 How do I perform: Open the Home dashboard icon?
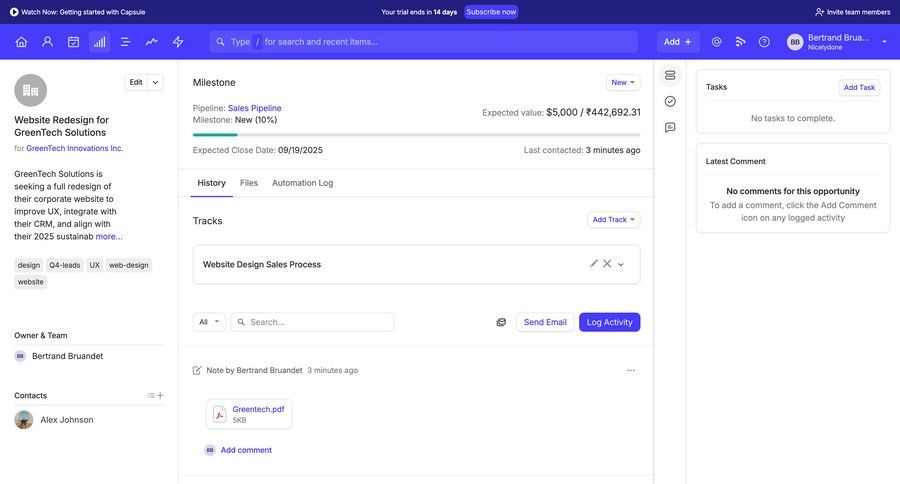pos(21,42)
